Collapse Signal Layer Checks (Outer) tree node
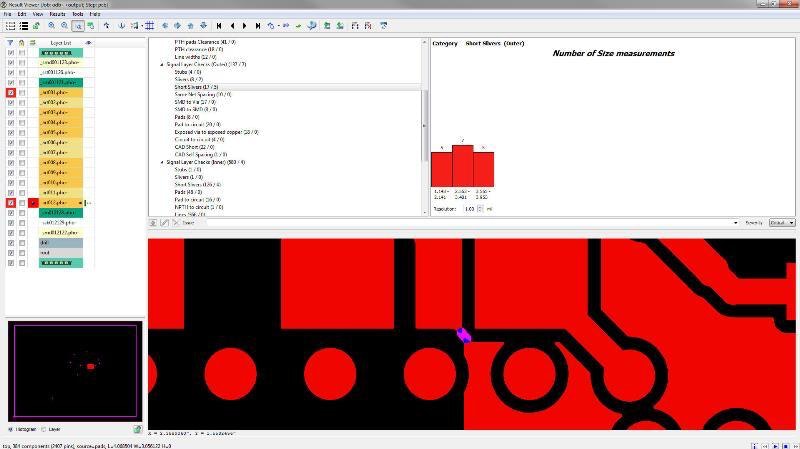The image size is (800, 449). pyautogui.click(x=163, y=65)
